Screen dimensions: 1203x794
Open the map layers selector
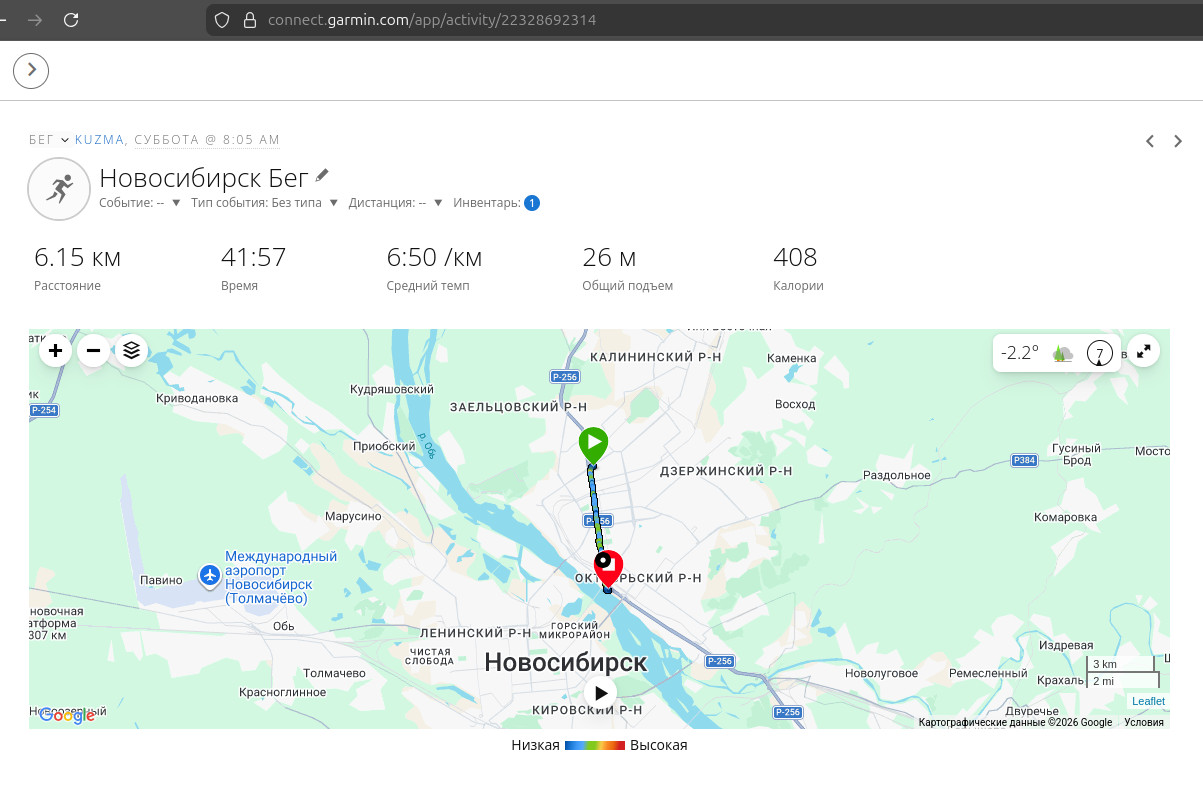(131, 351)
